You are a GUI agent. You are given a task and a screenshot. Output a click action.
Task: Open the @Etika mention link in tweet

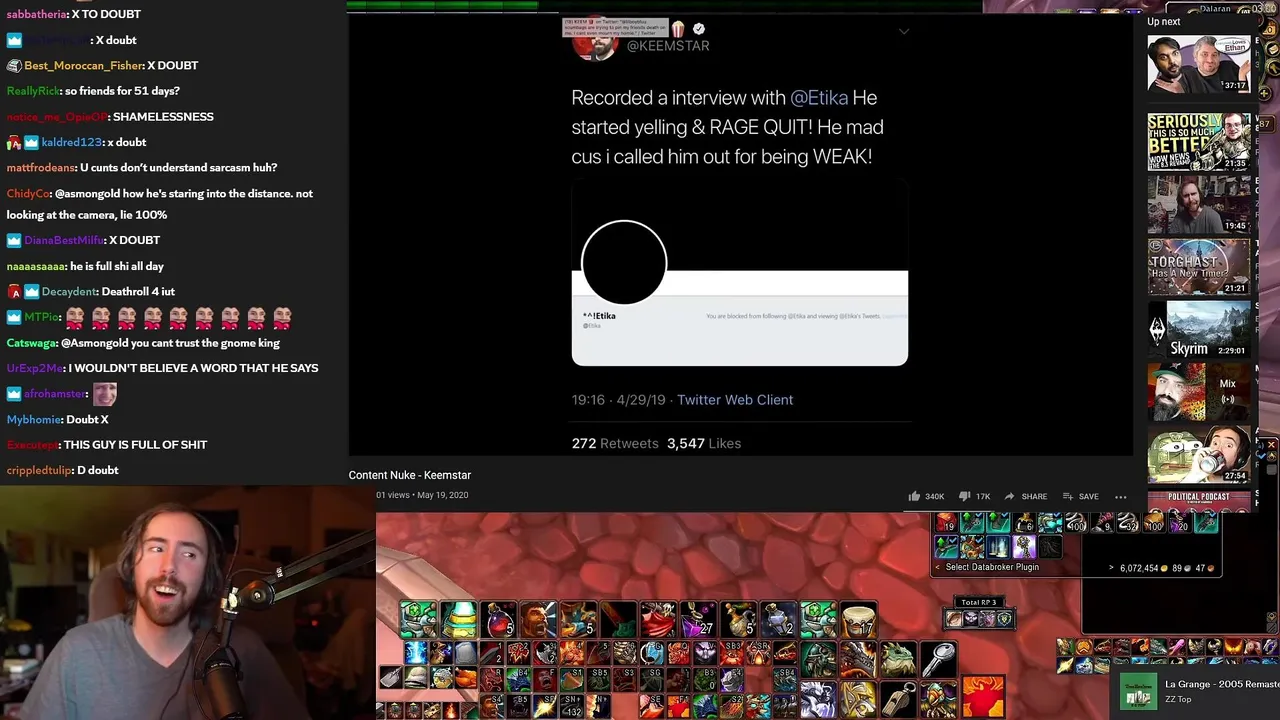click(819, 98)
